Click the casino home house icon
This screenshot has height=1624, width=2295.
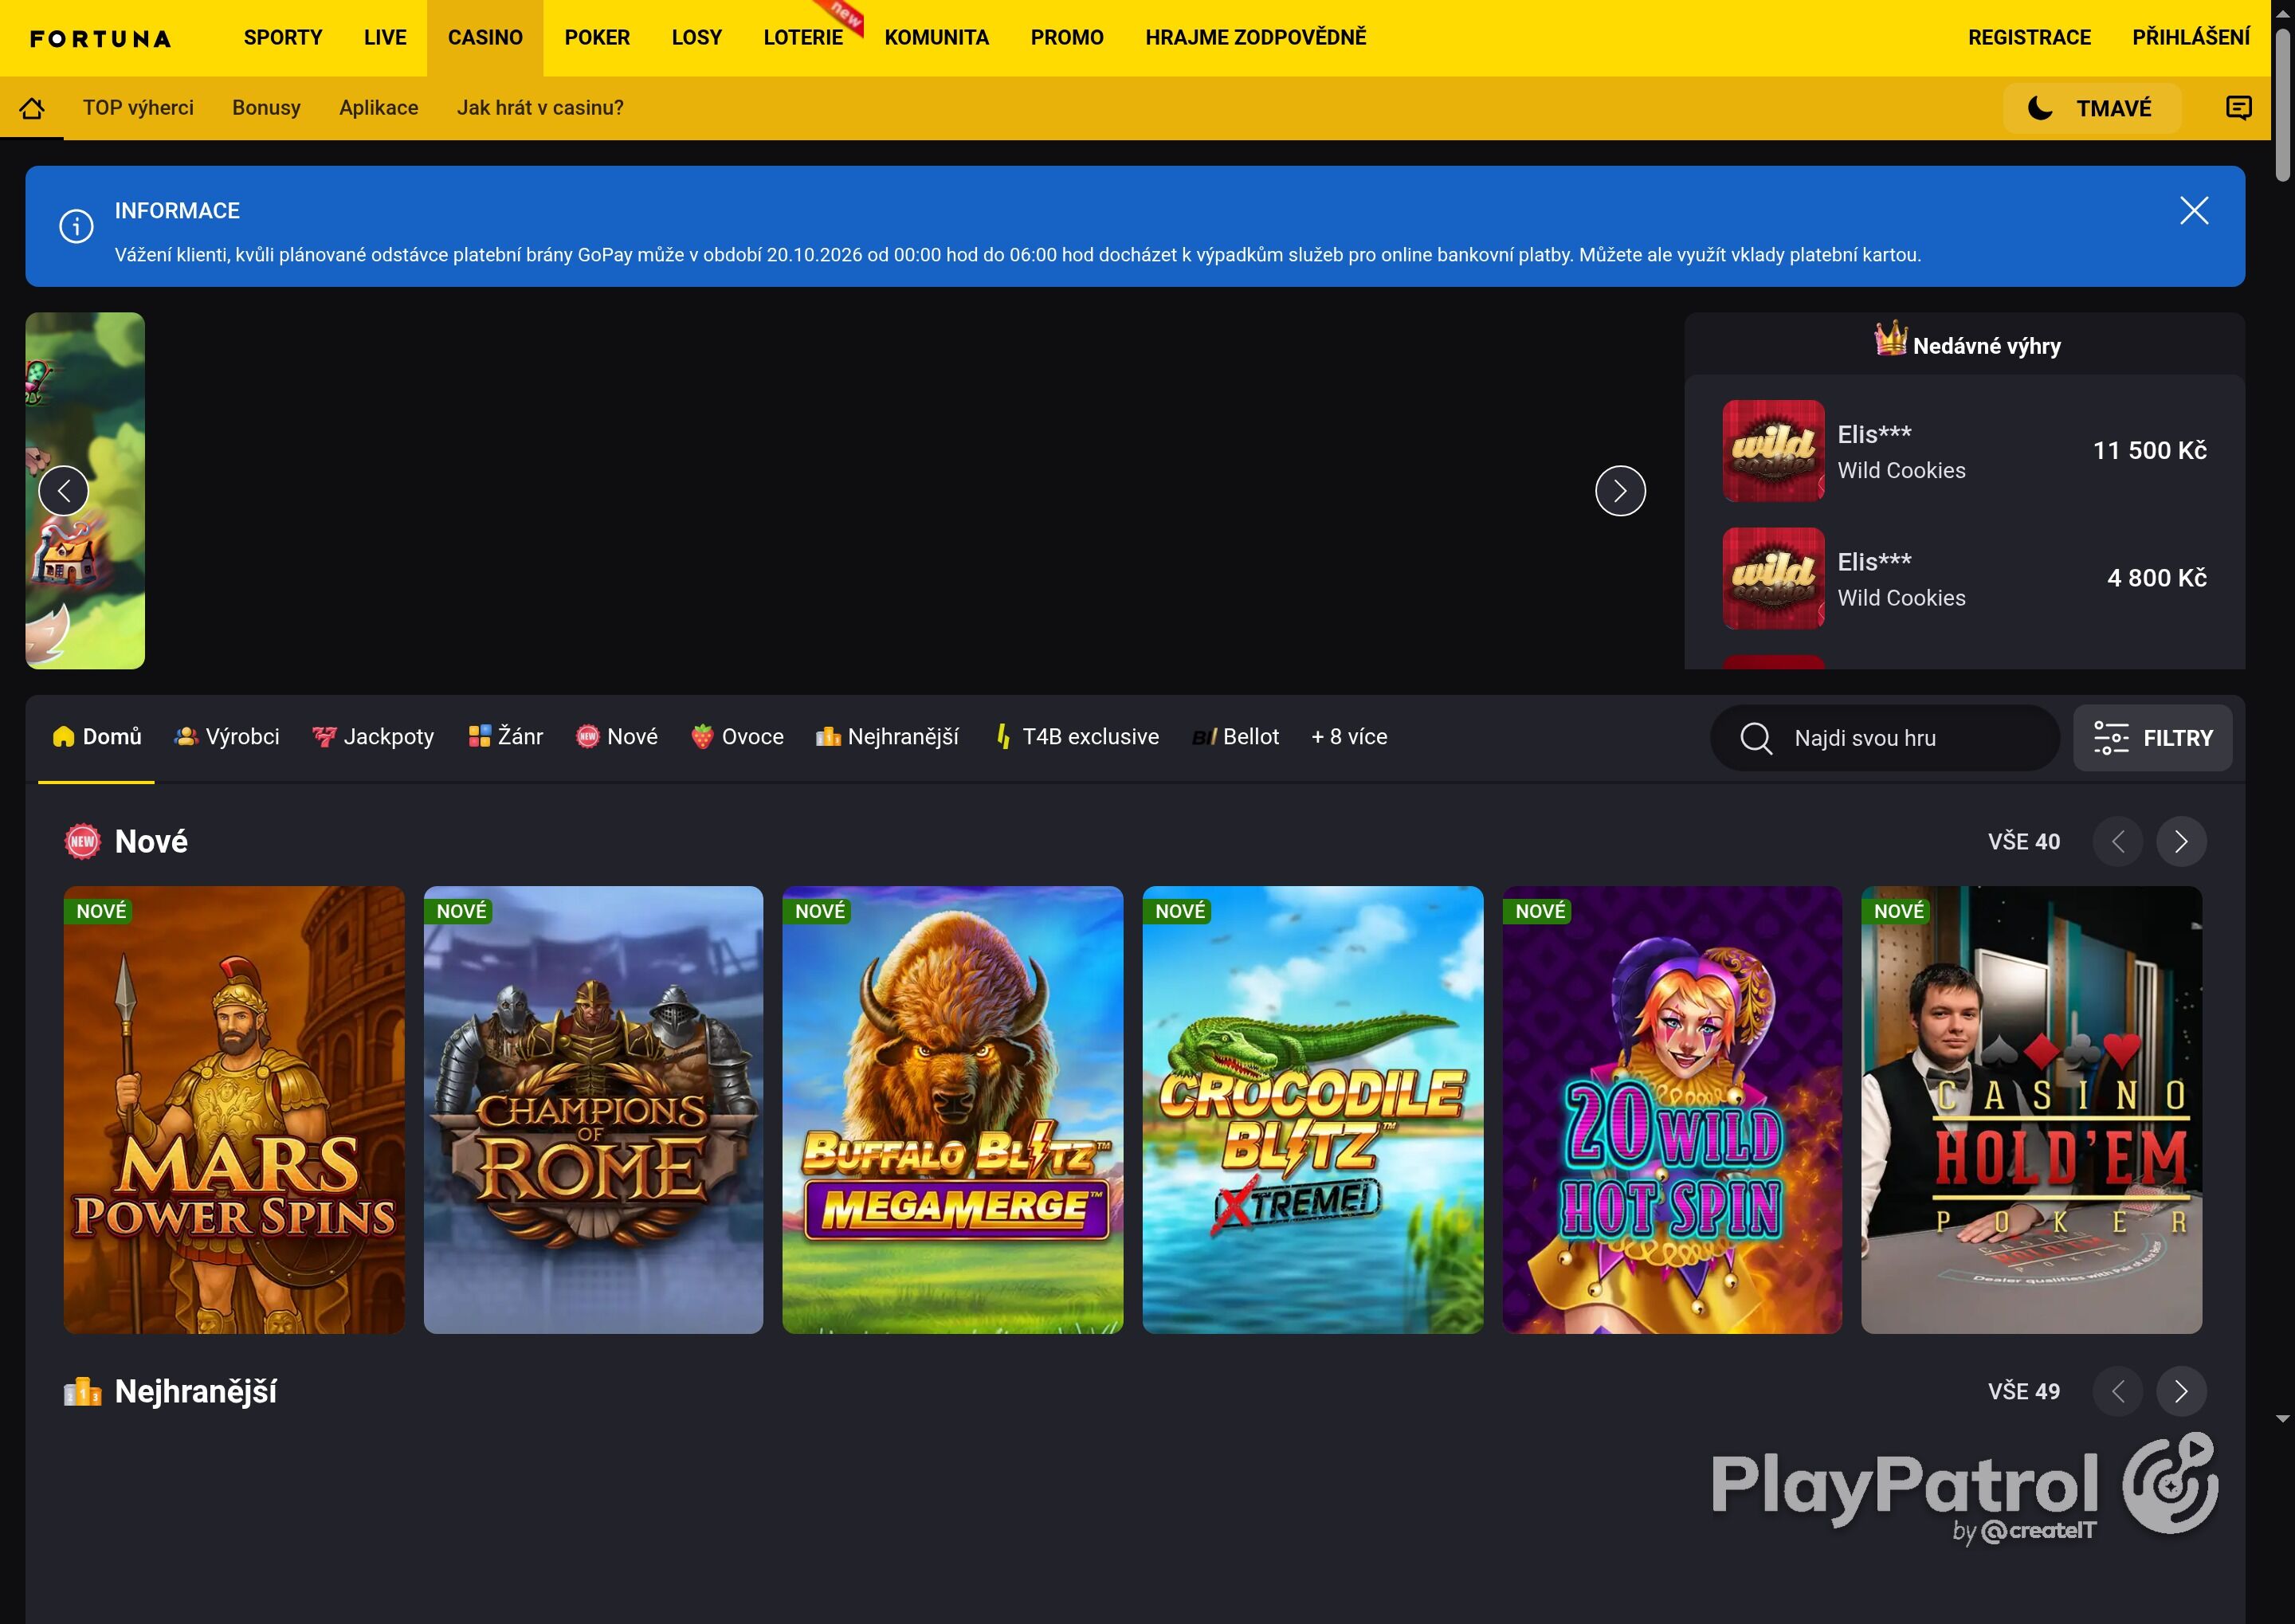click(32, 108)
